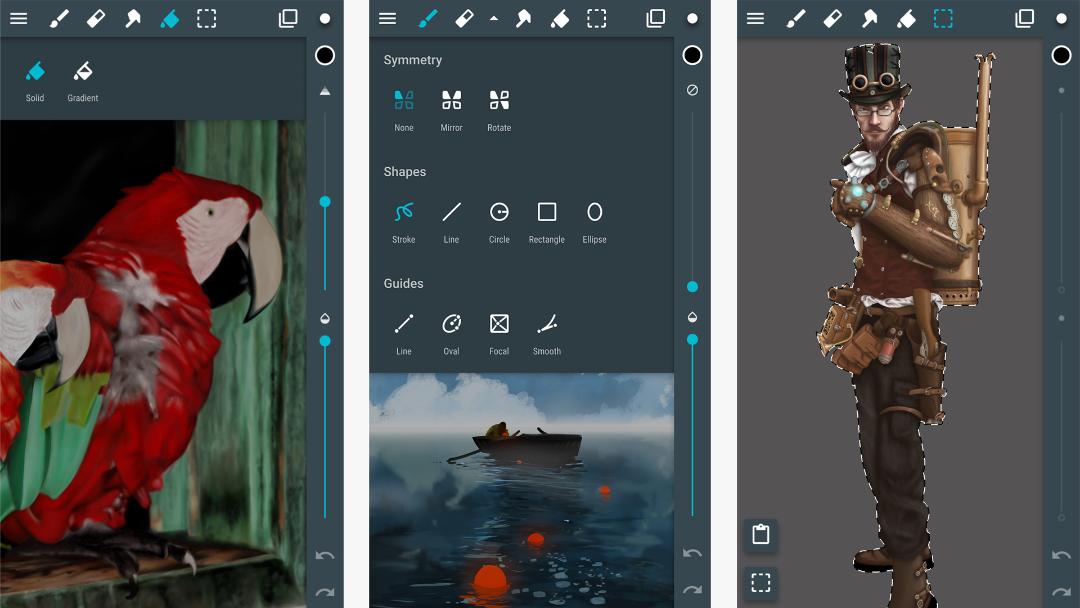The width and height of the screenshot is (1080, 608).
Task: Click the undo arrow in boat screen
Action: click(692, 553)
